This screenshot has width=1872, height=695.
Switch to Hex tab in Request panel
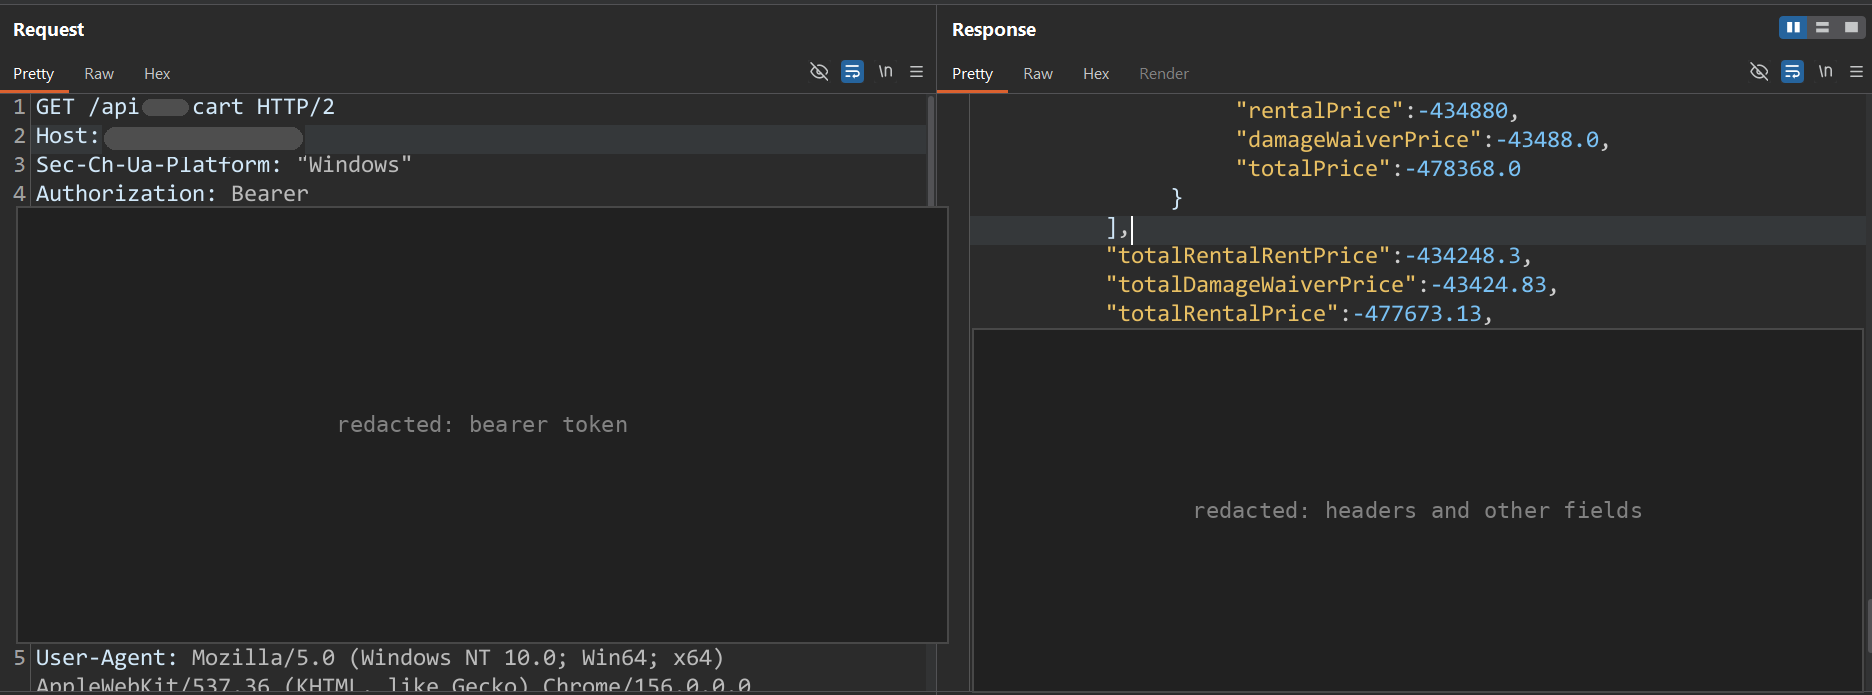pyautogui.click(x=157, y=74)
